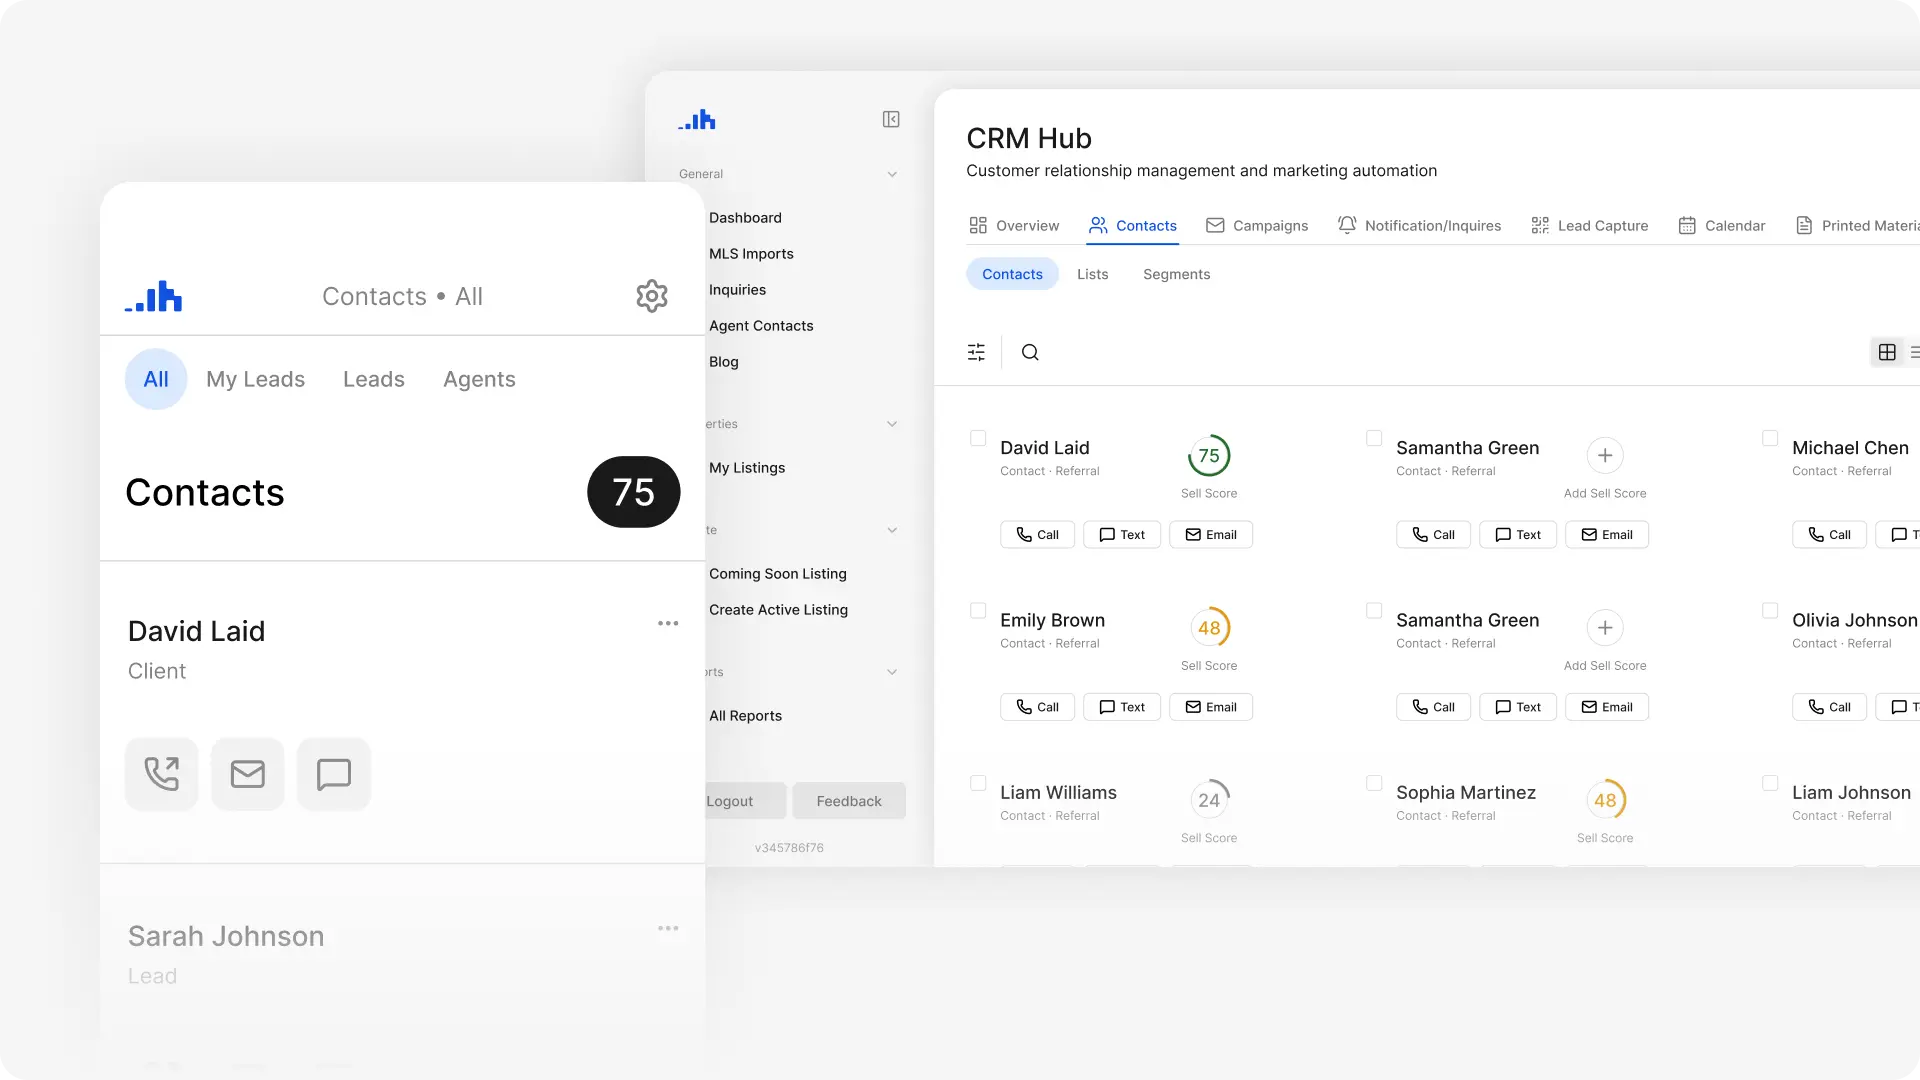Viewport: 1920px width, 1080px height.
Task: Open contacts settings gear
Action: (x=651, y=295)
